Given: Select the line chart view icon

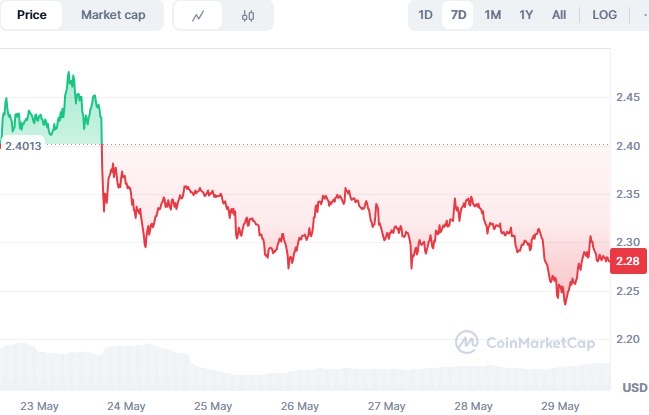Looking at the screenshot, I should [x=198, y=16].
